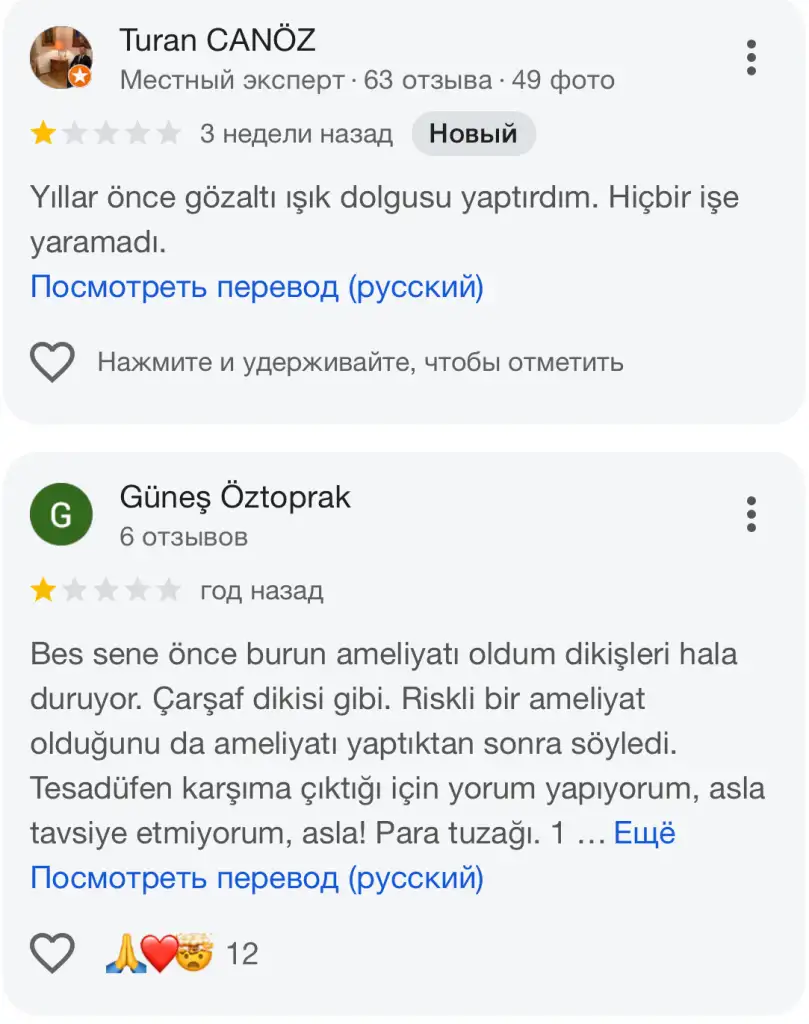Image resolution: width=809 pixels, height=1024 pixels.
Task: Show the translation of Güneş Öztoprak's review
Action: pyautogui.click(x=257, y=878)
